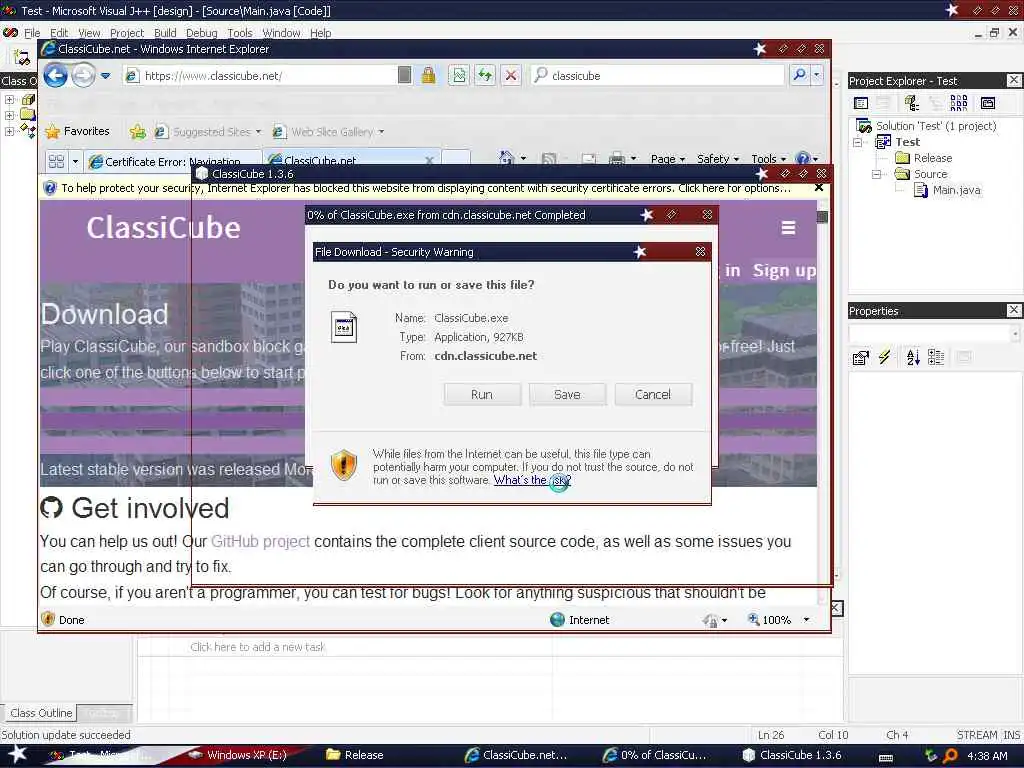Image resolution: width=1024 pixels, height=768 pixels.
Task: Click Project Explorer Properties window icon
Action: [988, 103]
